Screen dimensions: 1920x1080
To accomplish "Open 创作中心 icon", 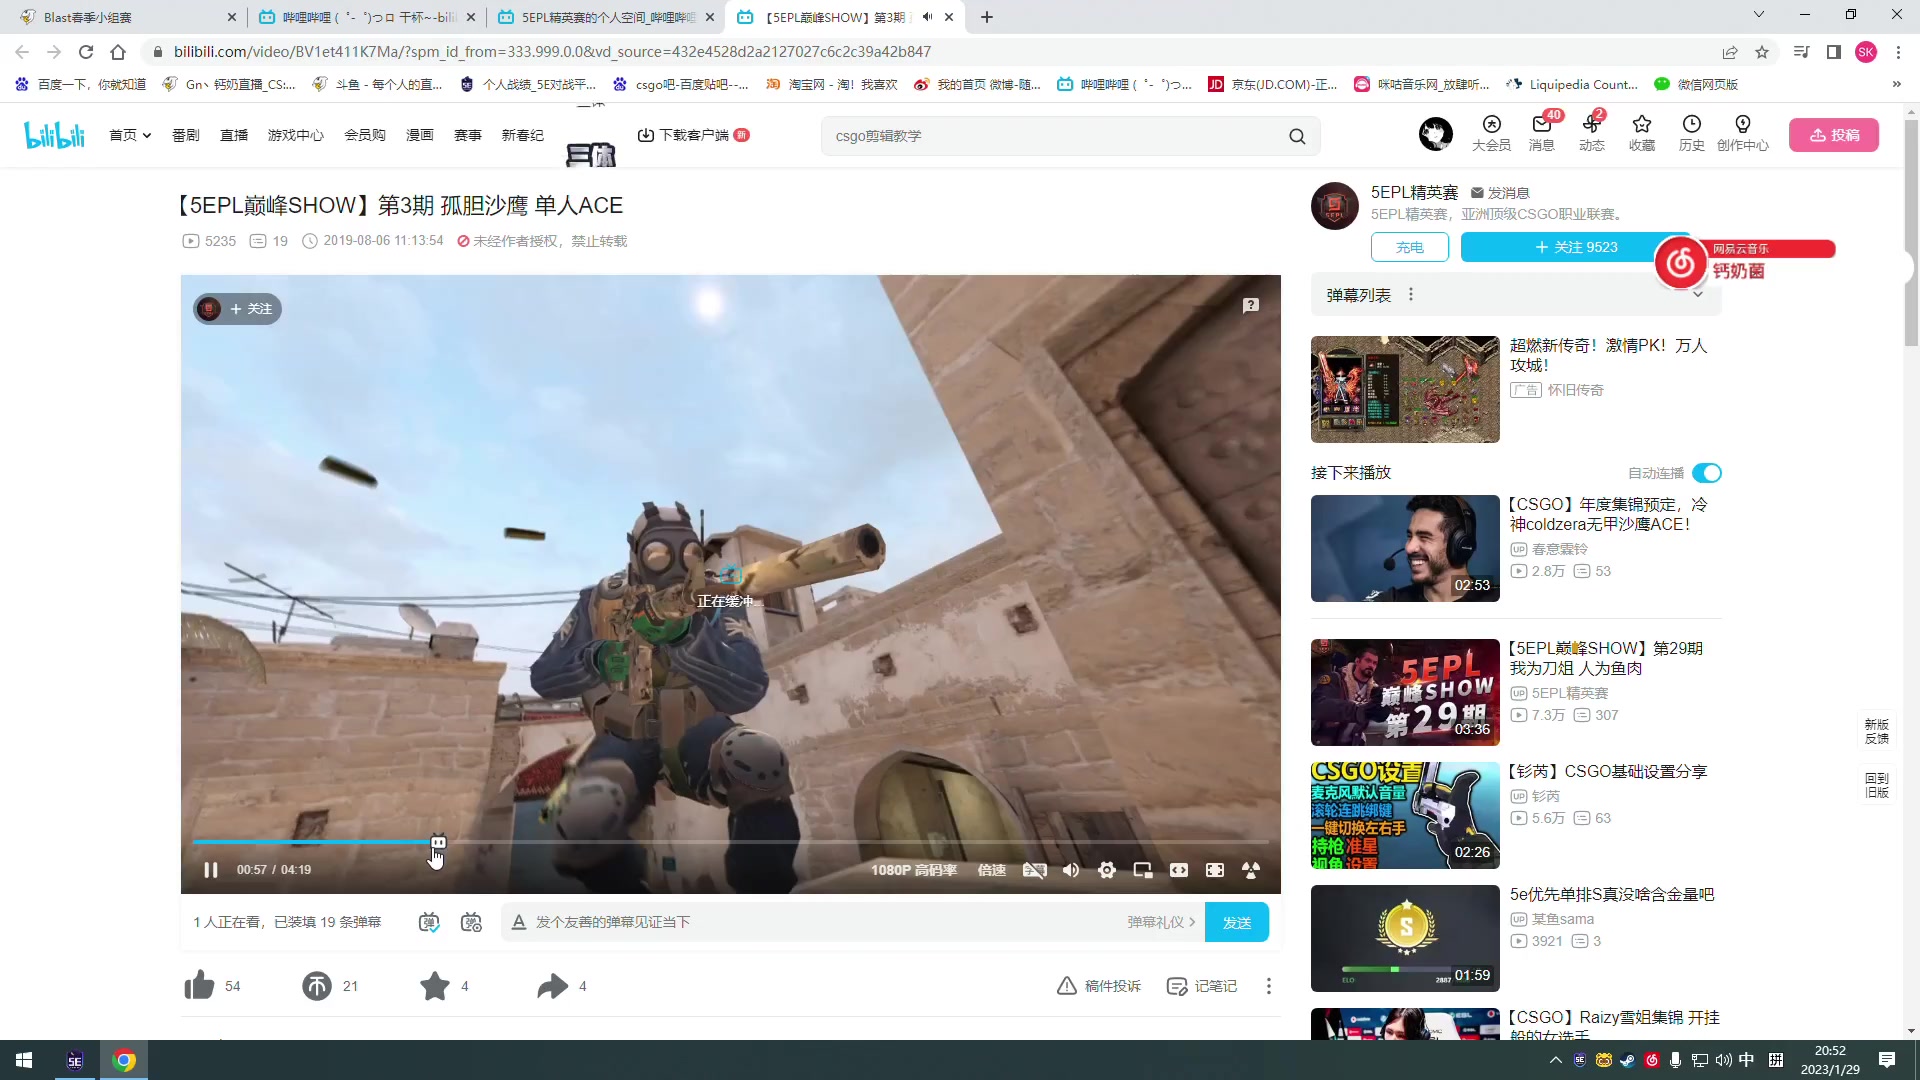I will point(1743,133).
